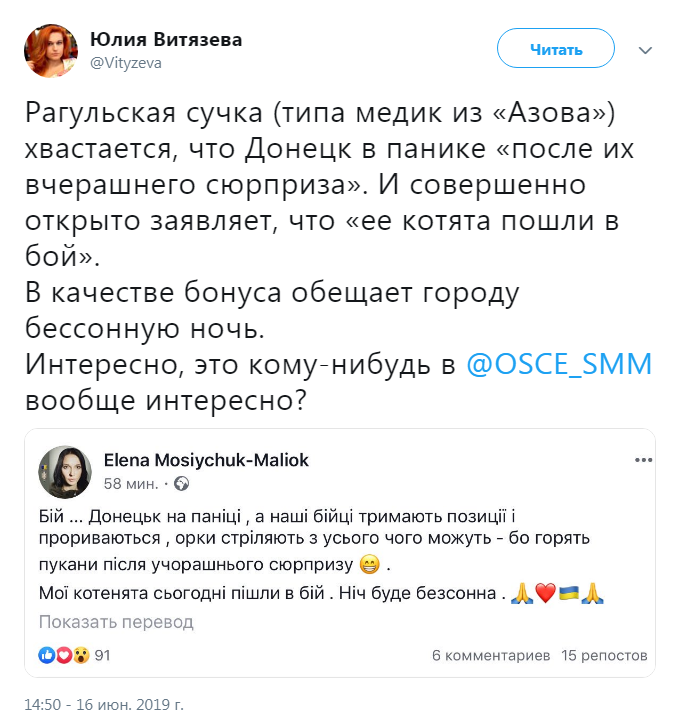This screenshot has width=683, height=725.
Task: Click Показать перевод translation link
Action: (116, 622)
